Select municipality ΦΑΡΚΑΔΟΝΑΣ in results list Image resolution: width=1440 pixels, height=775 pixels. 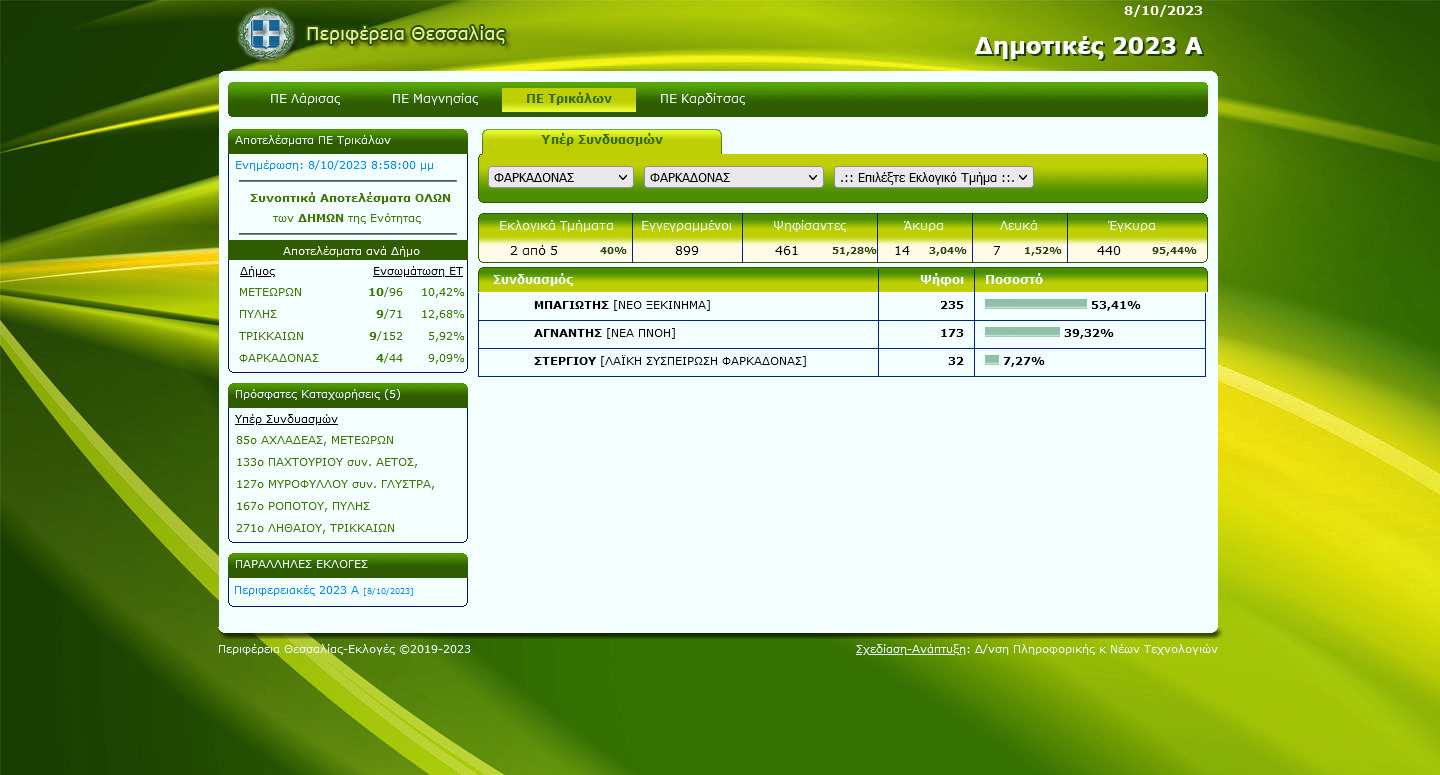[x=279, y=358]
